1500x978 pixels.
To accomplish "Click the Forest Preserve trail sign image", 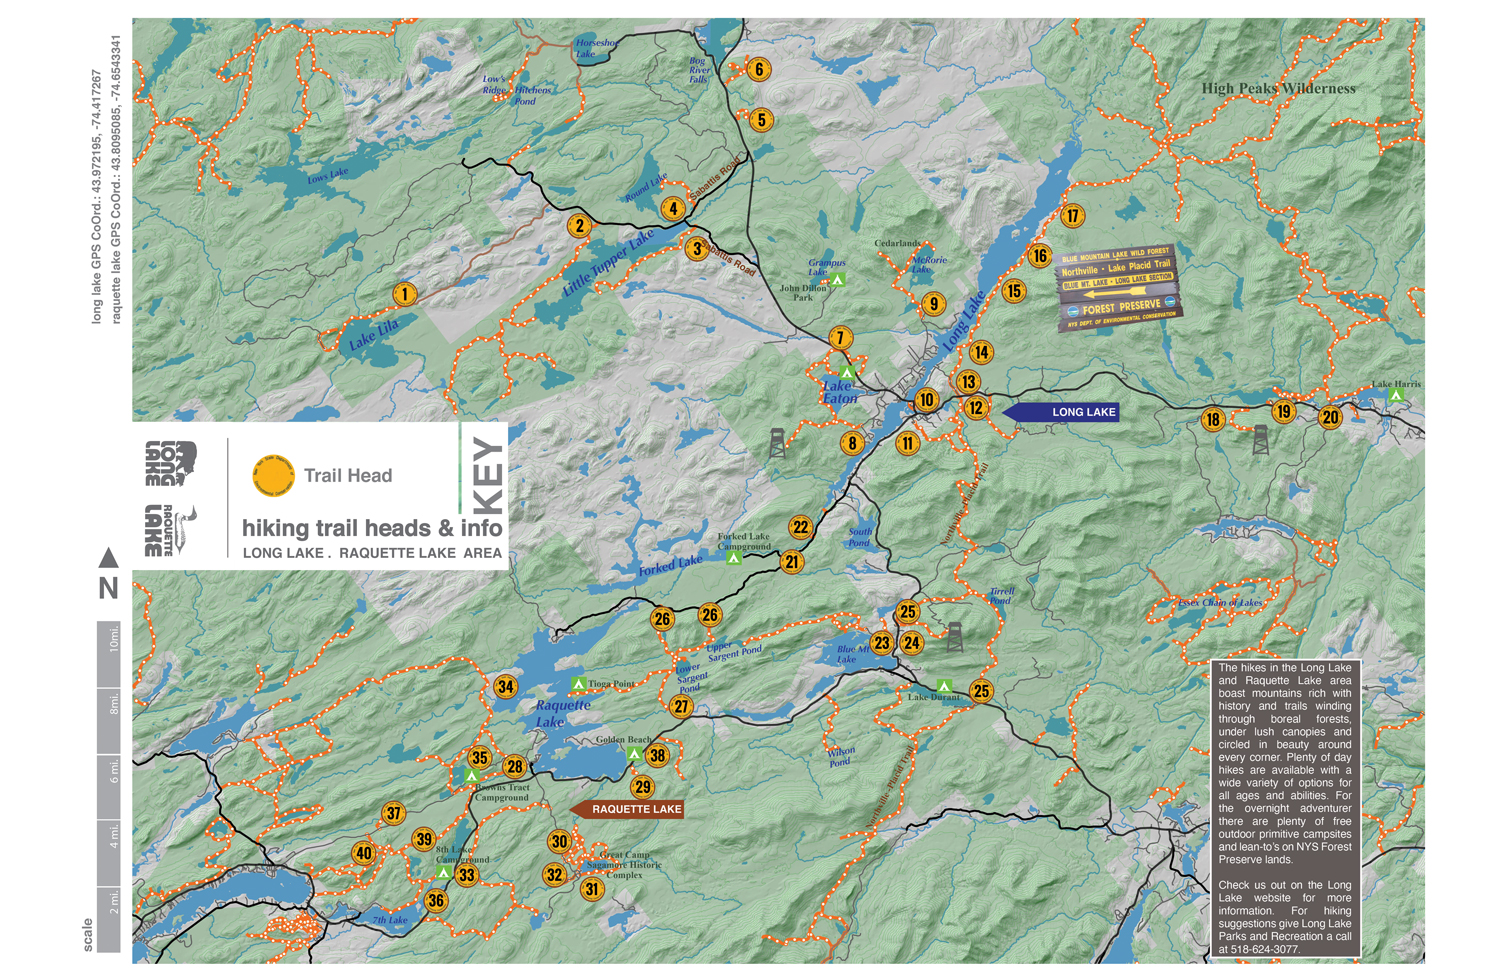I will [x=1118, y=287].
